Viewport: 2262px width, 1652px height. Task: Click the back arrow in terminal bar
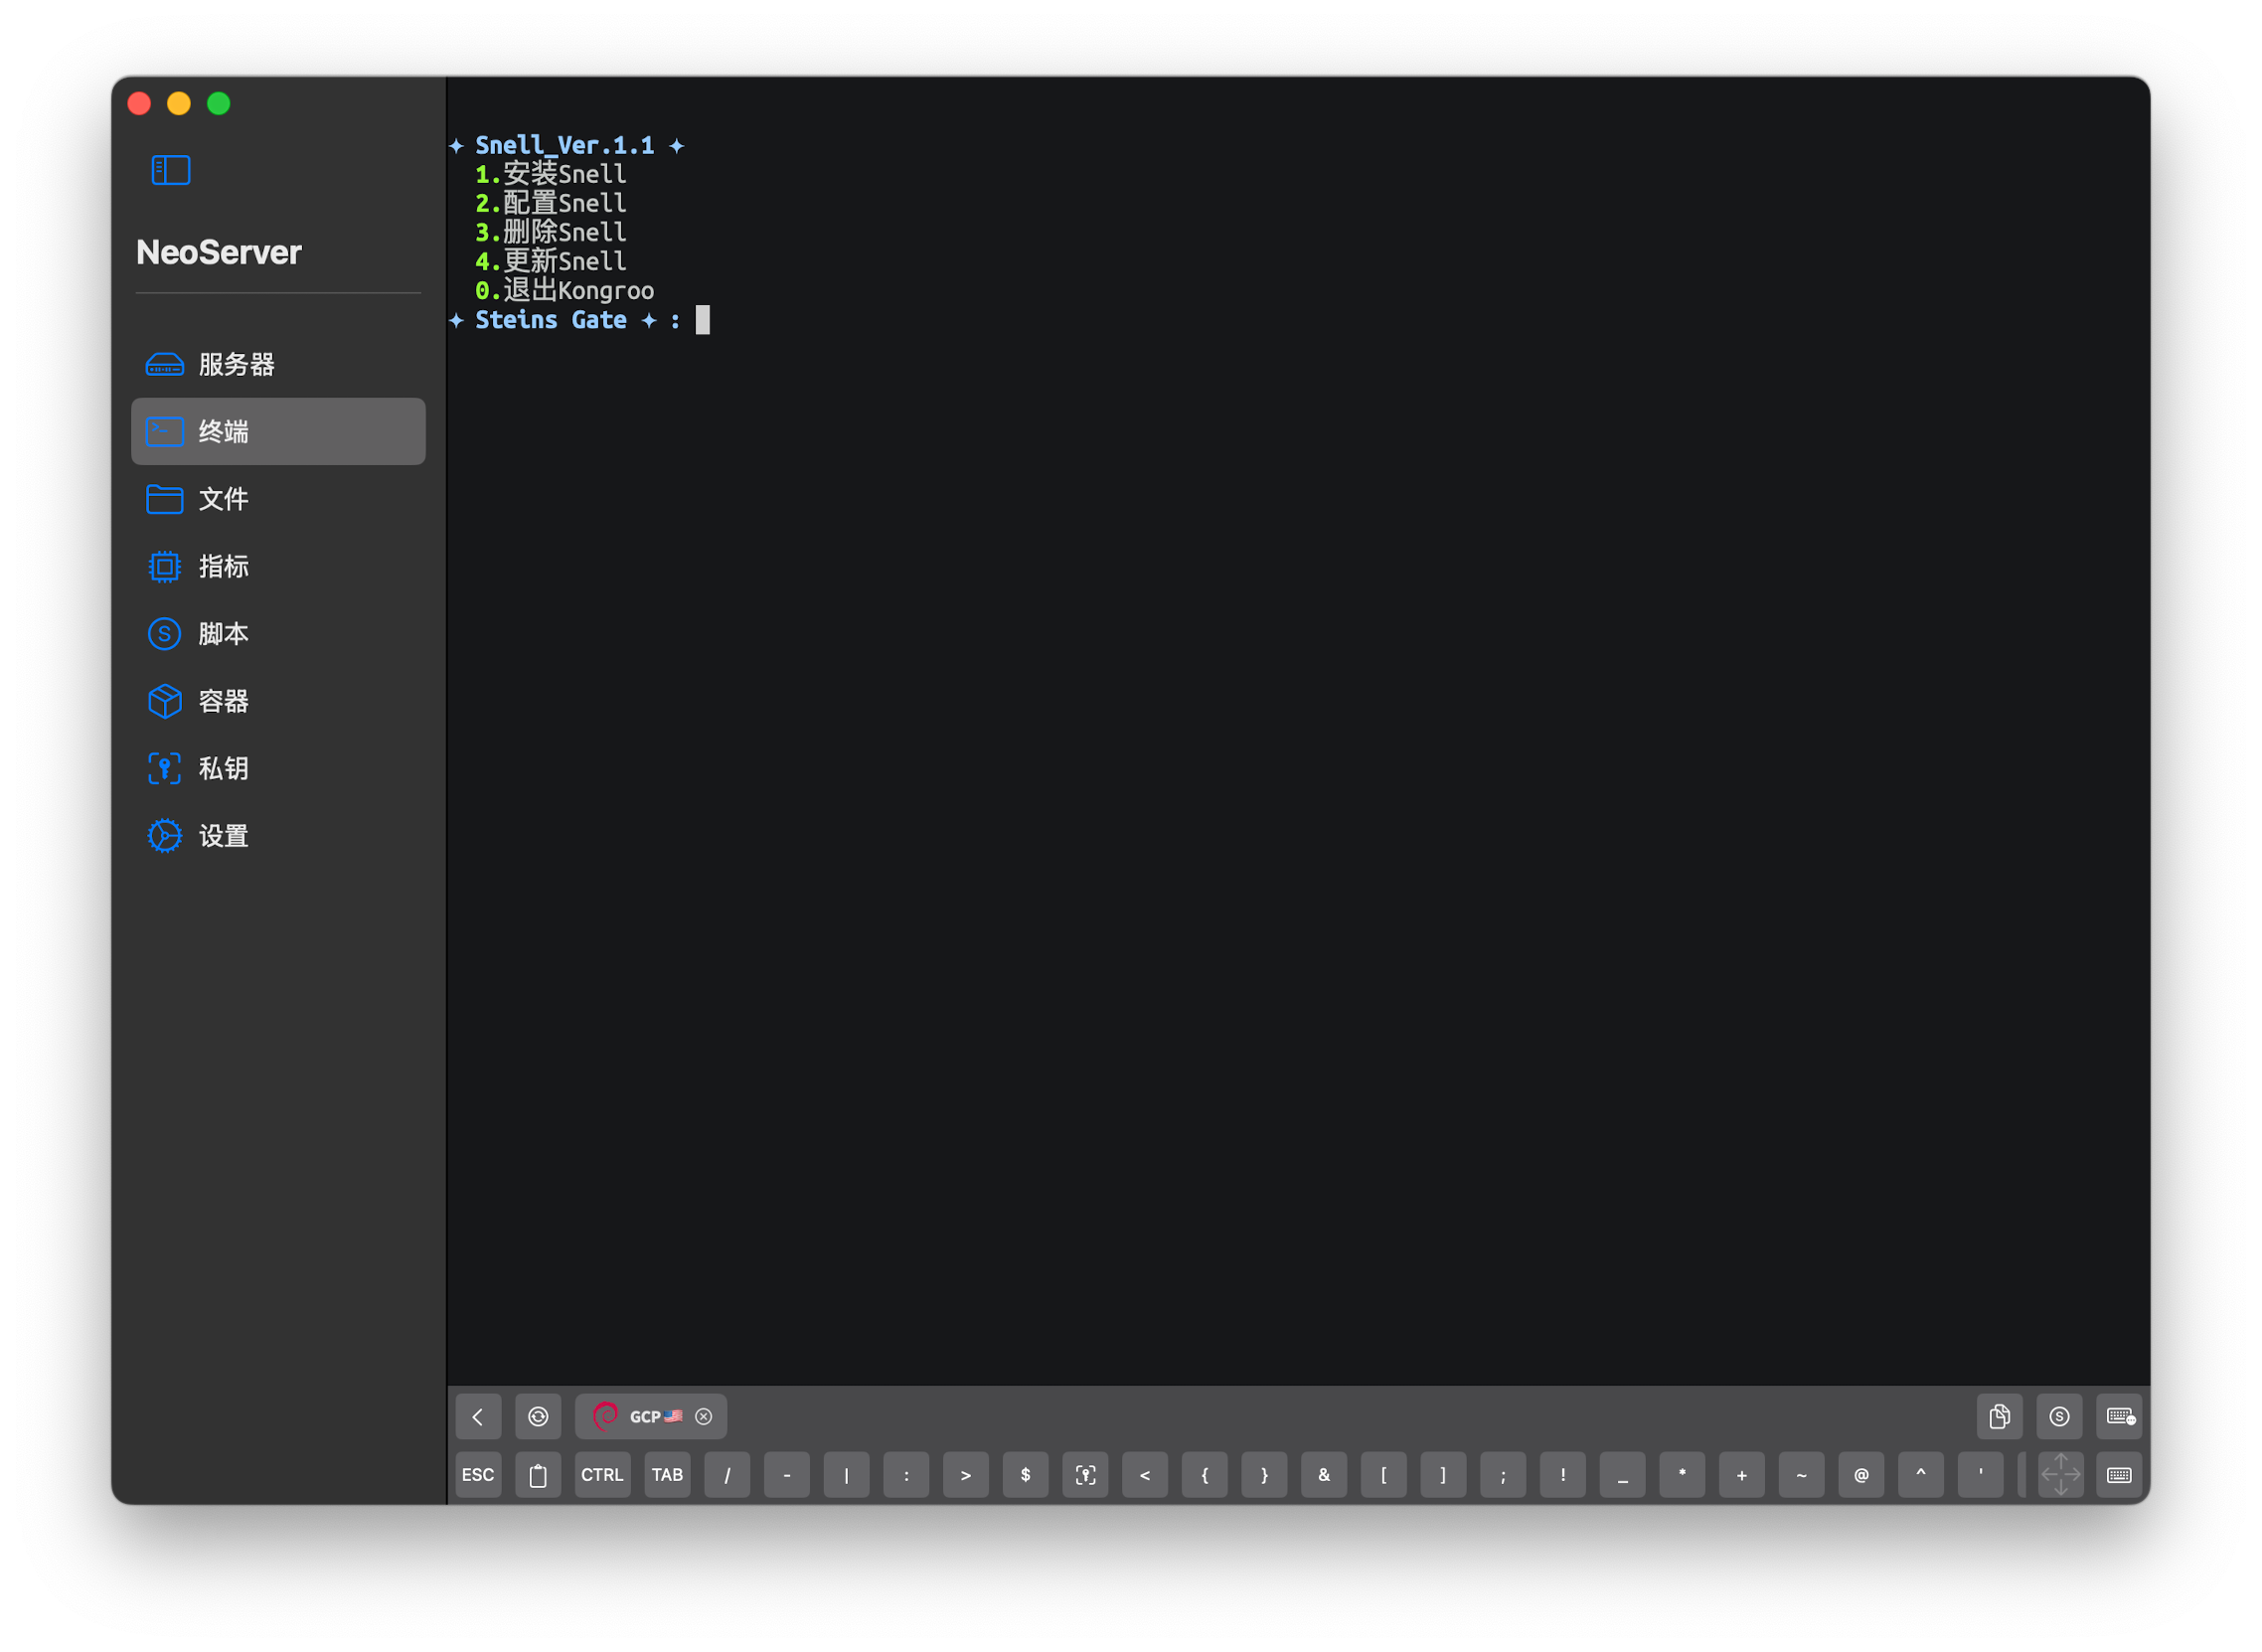pyautogui.click(x=478, y=1416)
